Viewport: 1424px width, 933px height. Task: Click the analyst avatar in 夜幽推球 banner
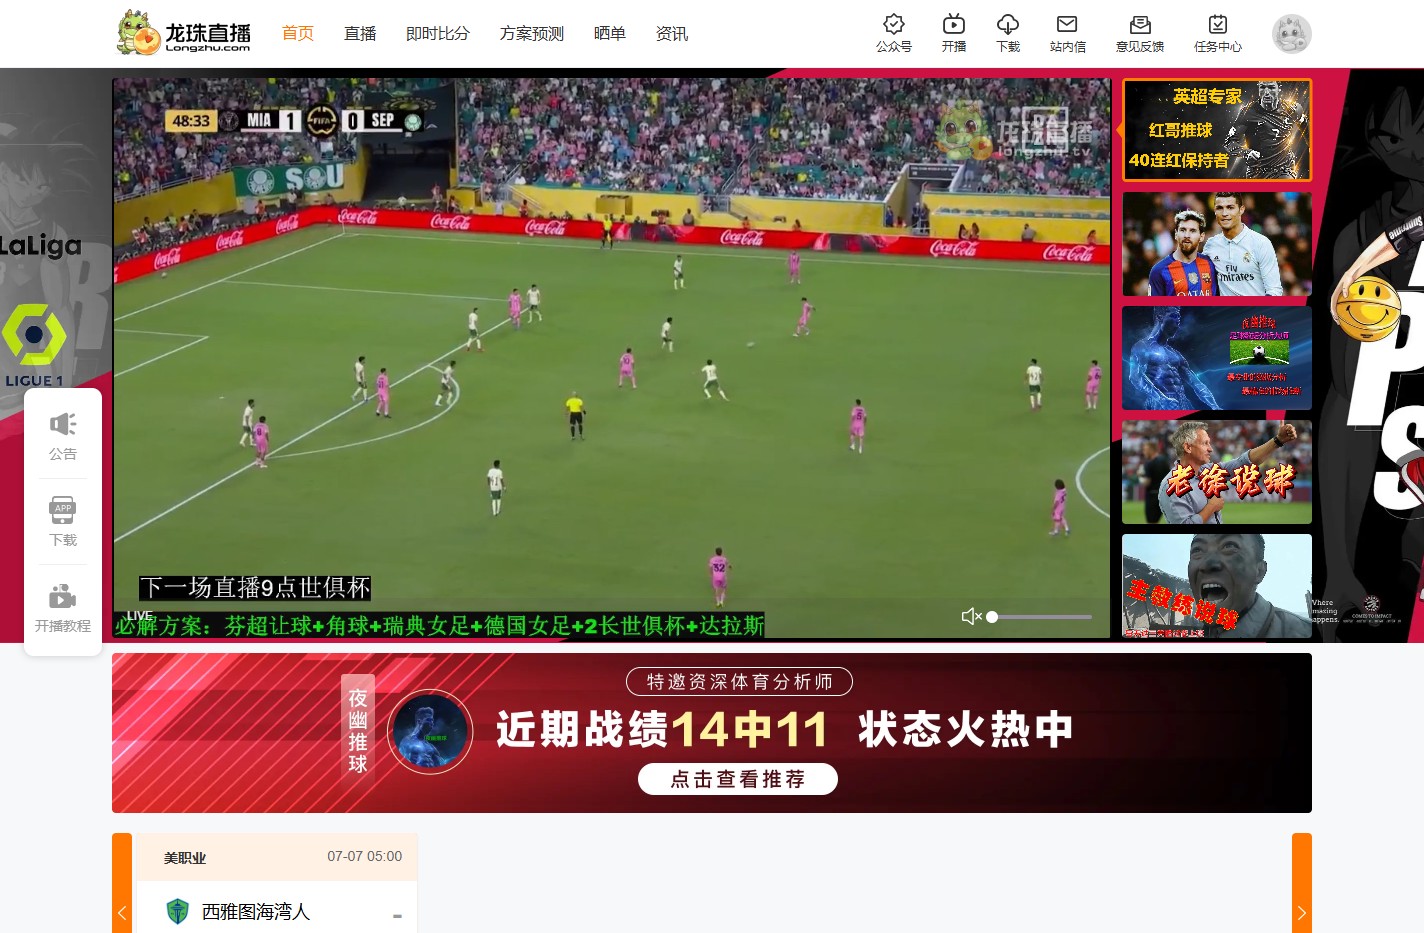coord(430,732)
